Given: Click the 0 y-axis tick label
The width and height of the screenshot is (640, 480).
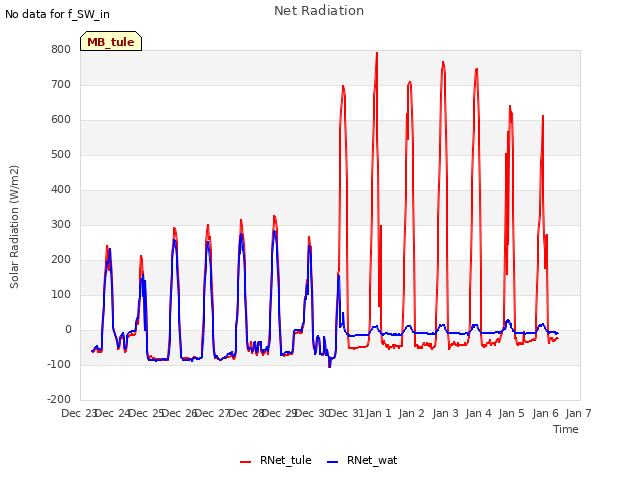Looking at the screenshot, I should click(68, 330).
